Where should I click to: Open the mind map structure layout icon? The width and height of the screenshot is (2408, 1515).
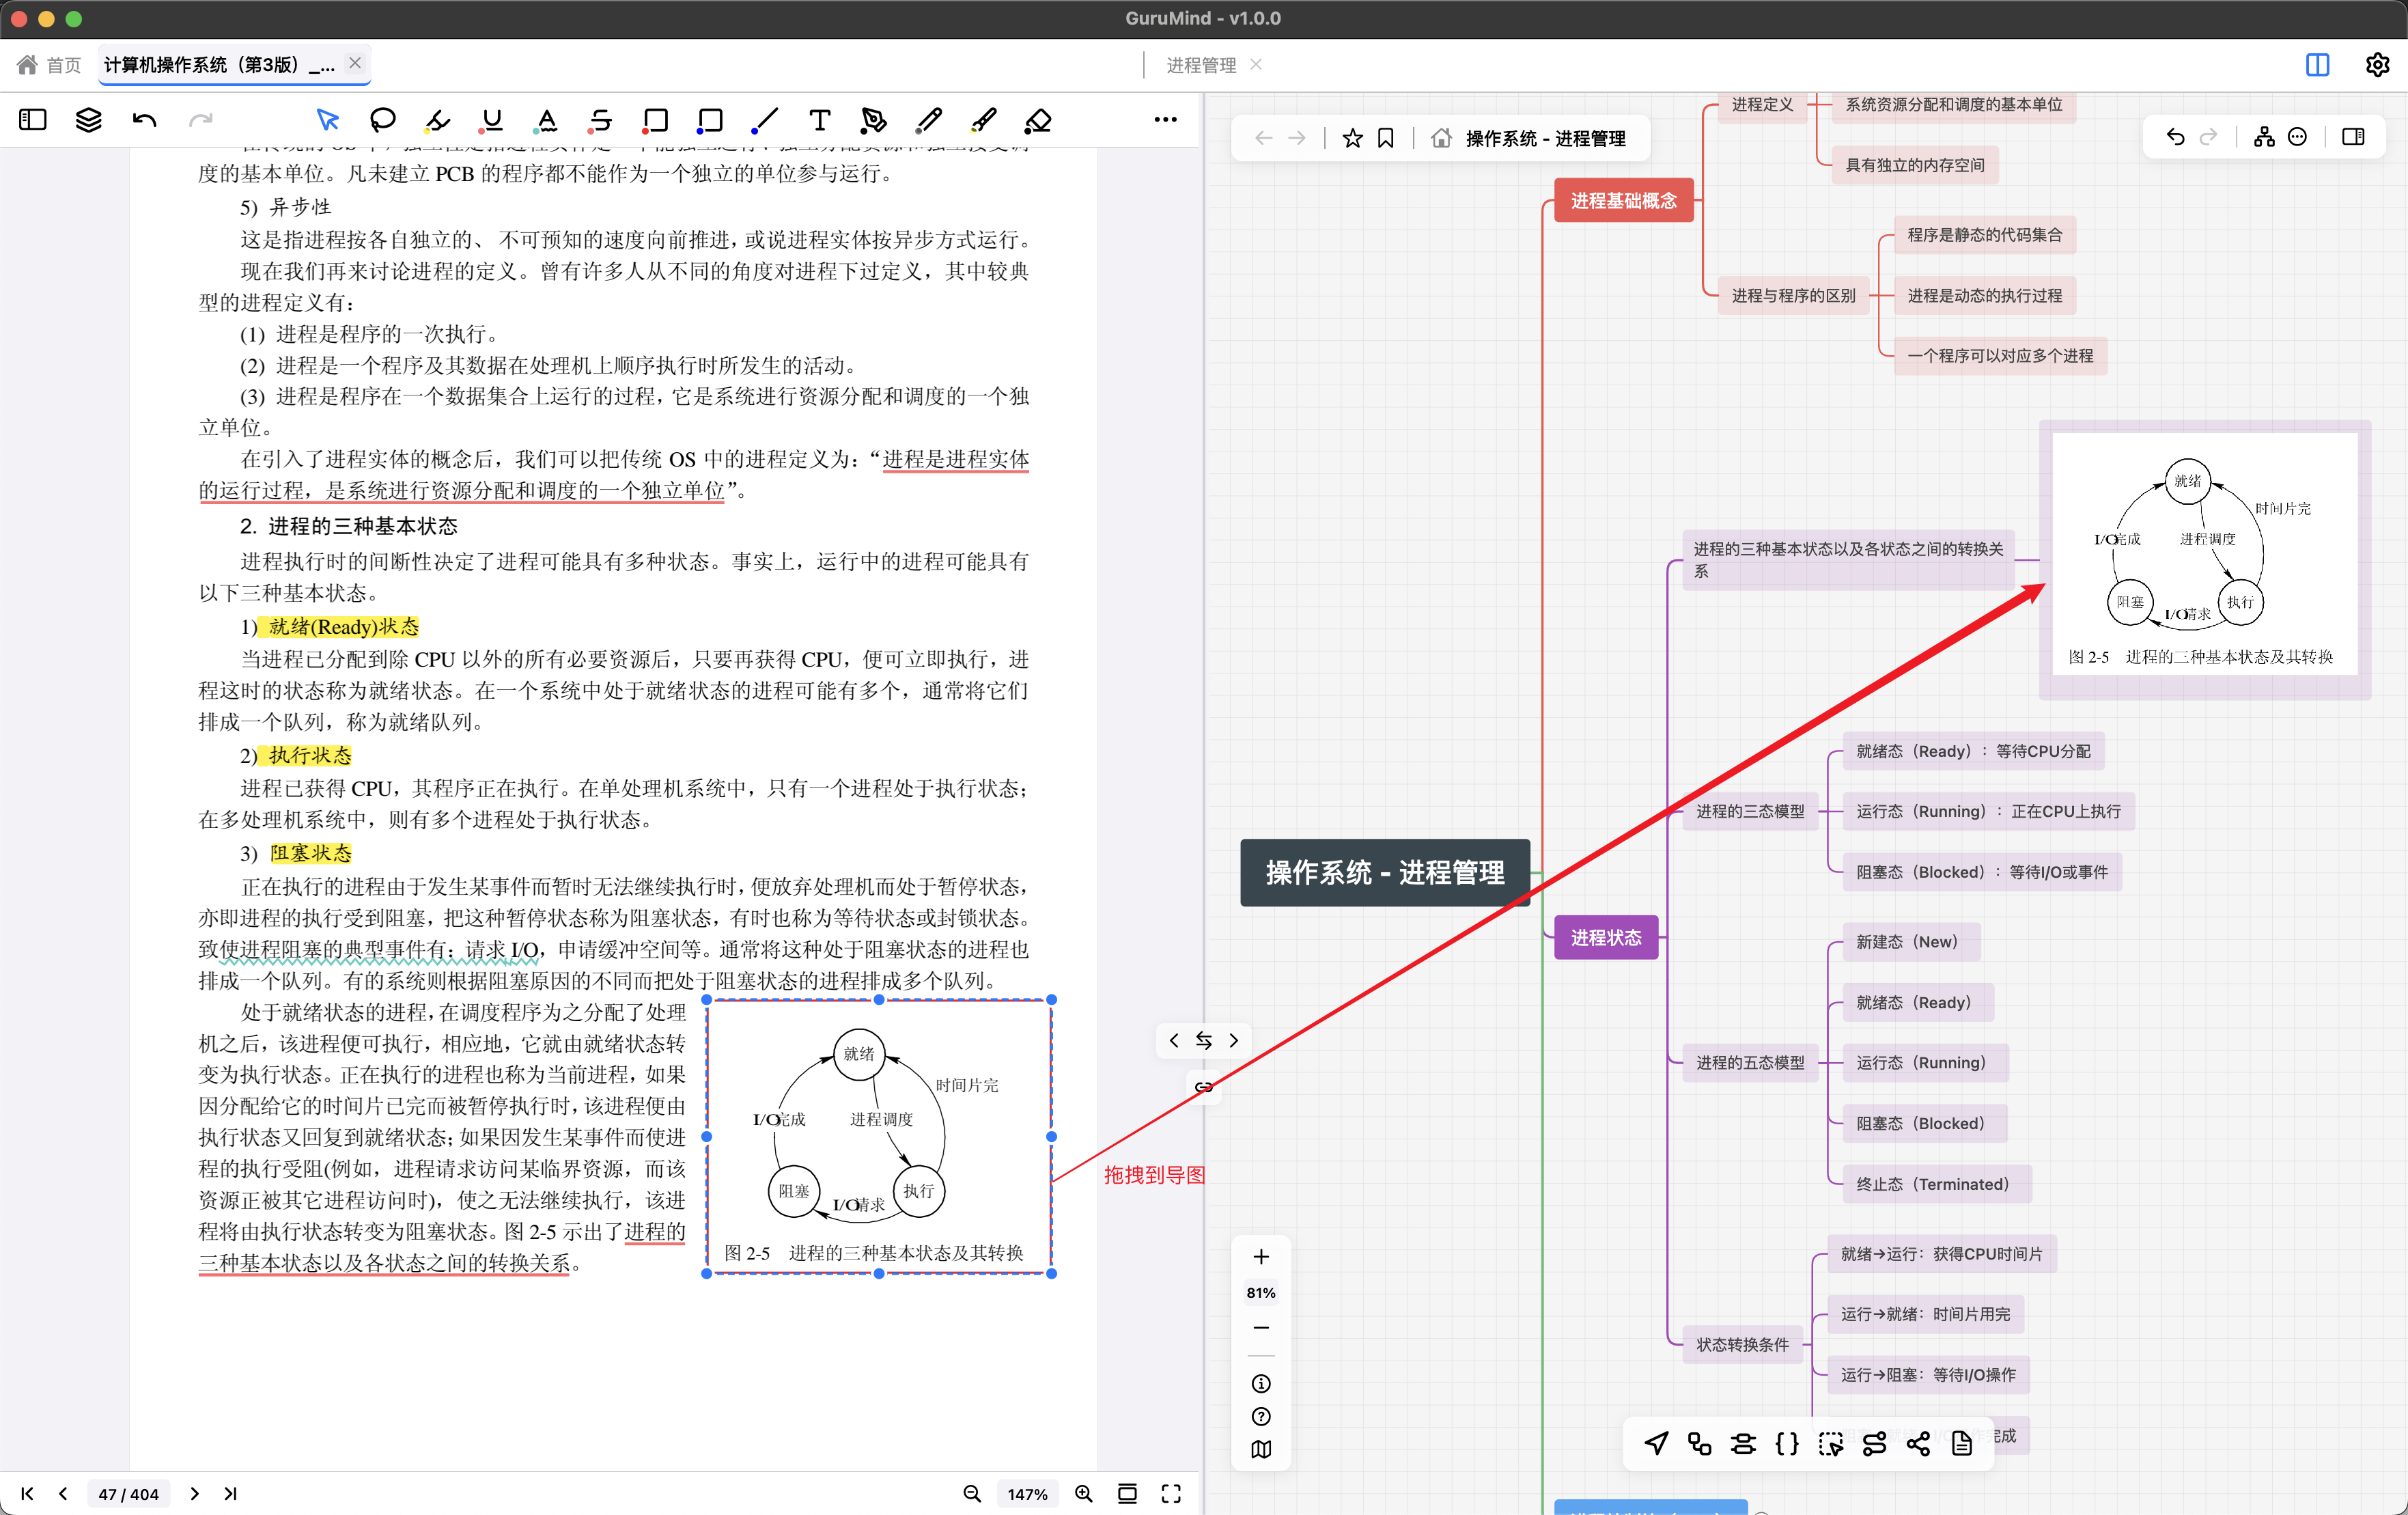pos(2264,137)
